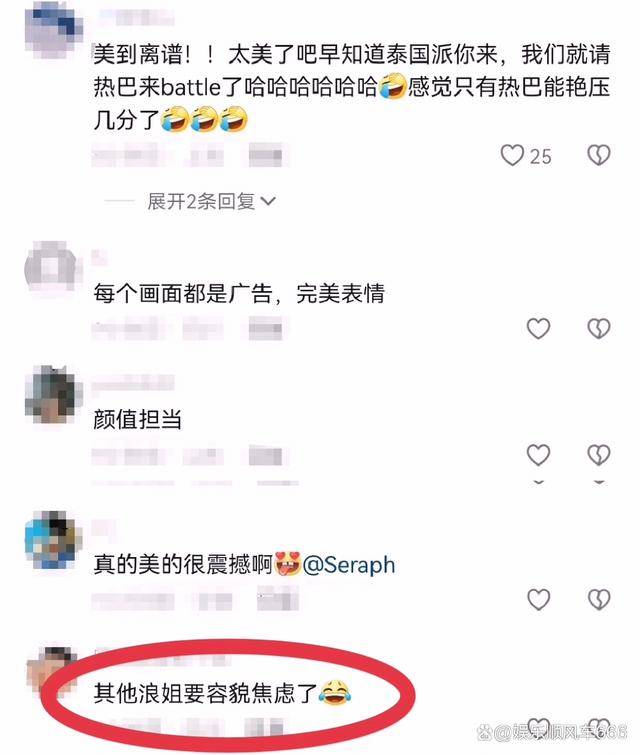
Task: Like the 每个画面都是广告 comment
Action: click(x=538, y=329)
